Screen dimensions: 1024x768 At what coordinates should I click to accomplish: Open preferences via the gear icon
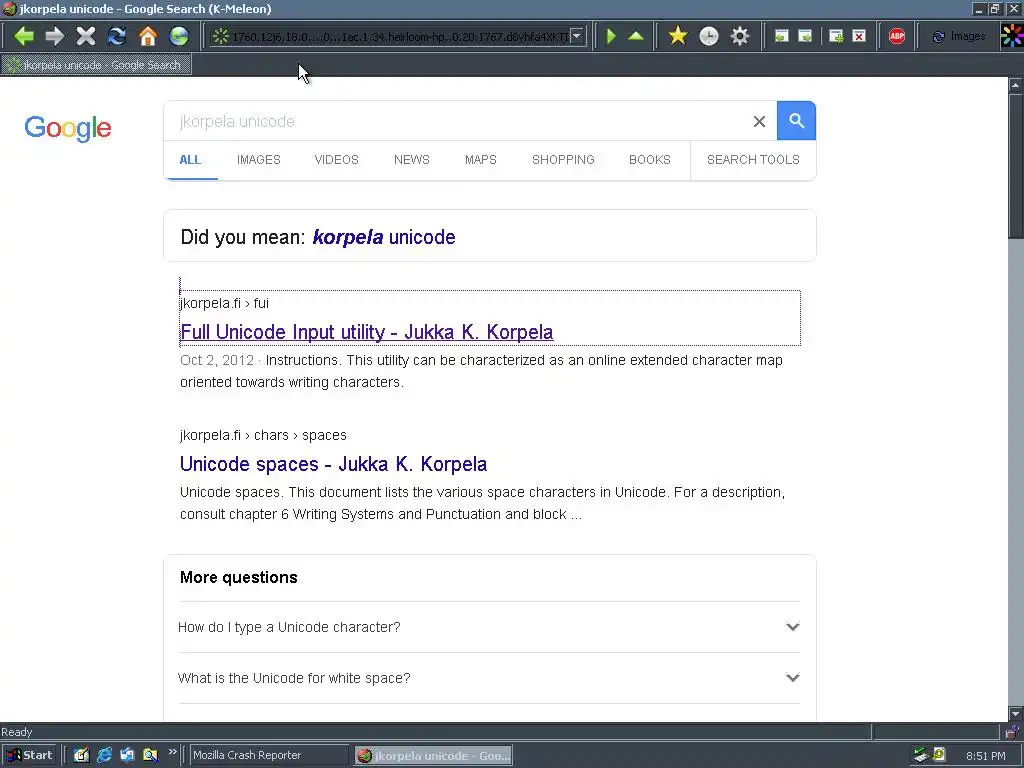click(x=739, y=36)
